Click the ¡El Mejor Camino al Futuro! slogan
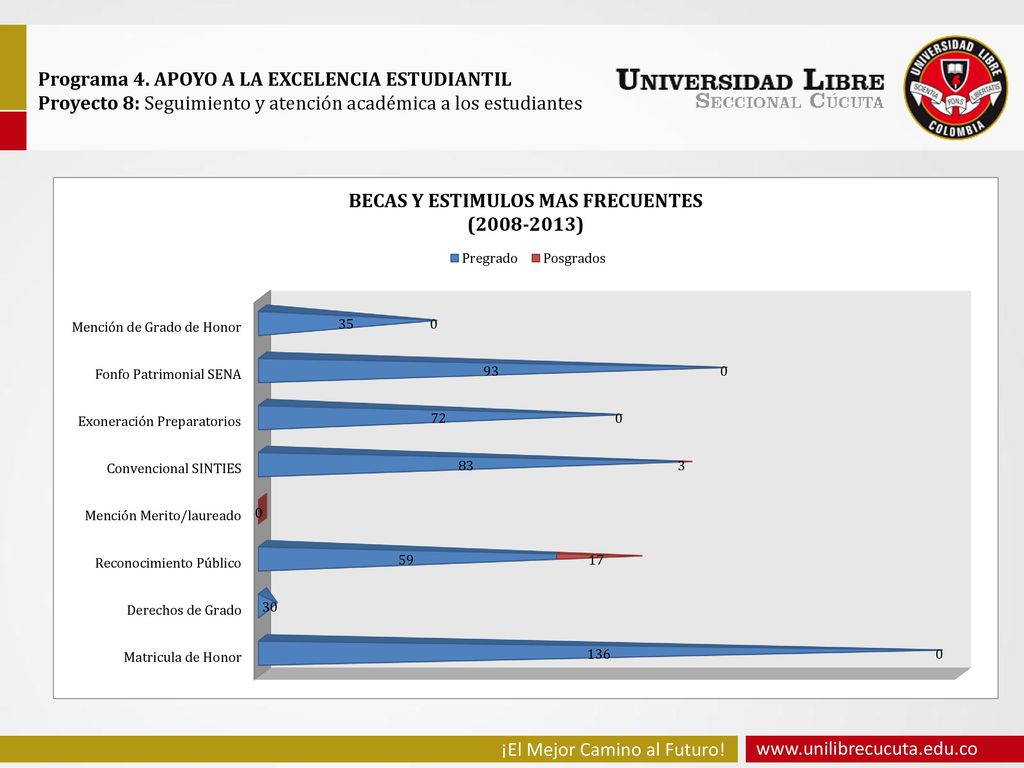Image resolution: width=1024 pixels, height=768 pixels. (613, 748)
